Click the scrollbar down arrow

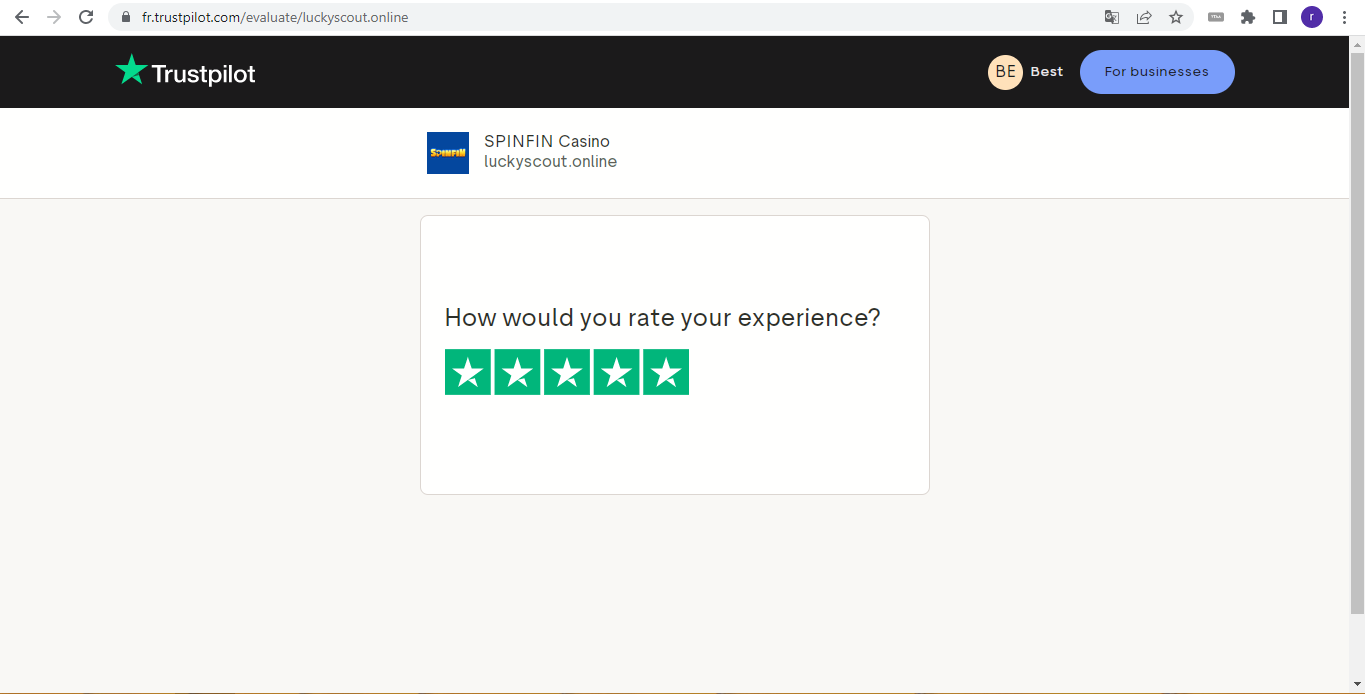tap(1357, 685)
